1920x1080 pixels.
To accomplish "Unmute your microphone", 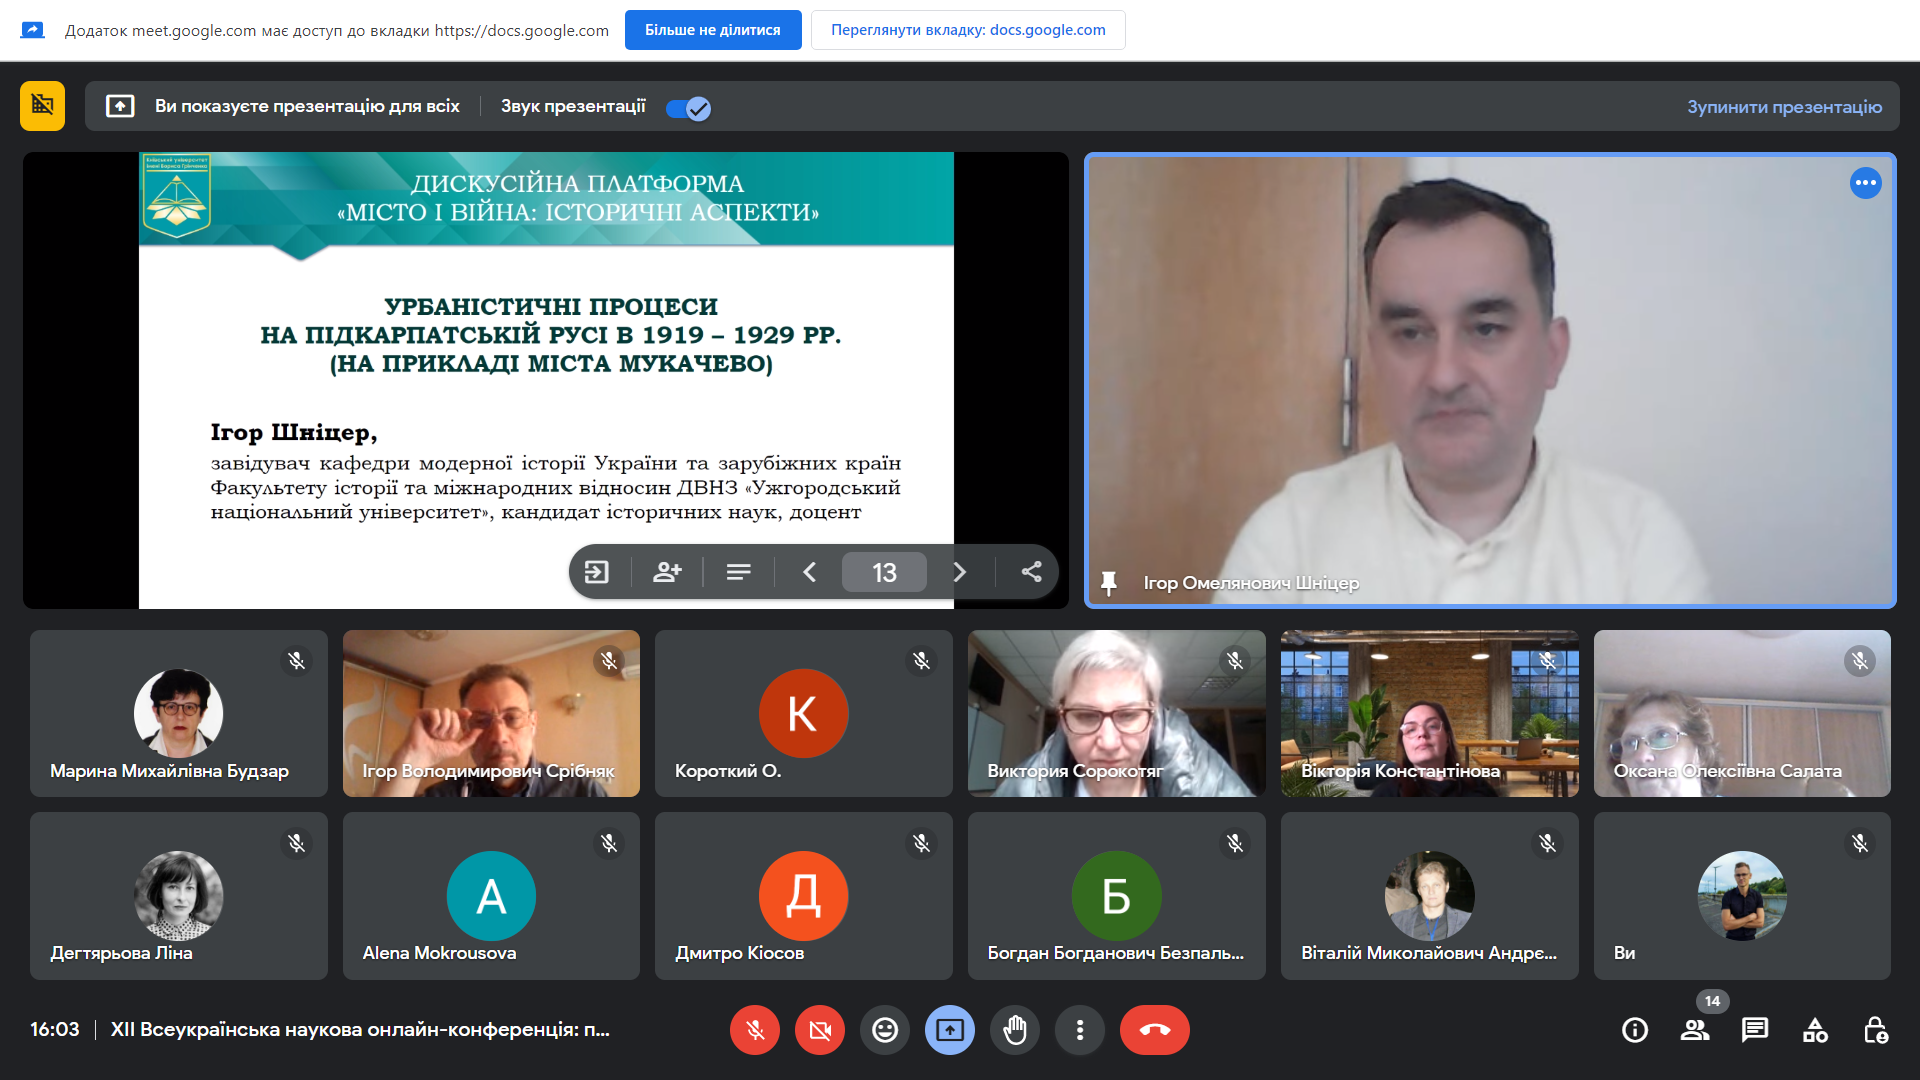I will [755, 1030].
